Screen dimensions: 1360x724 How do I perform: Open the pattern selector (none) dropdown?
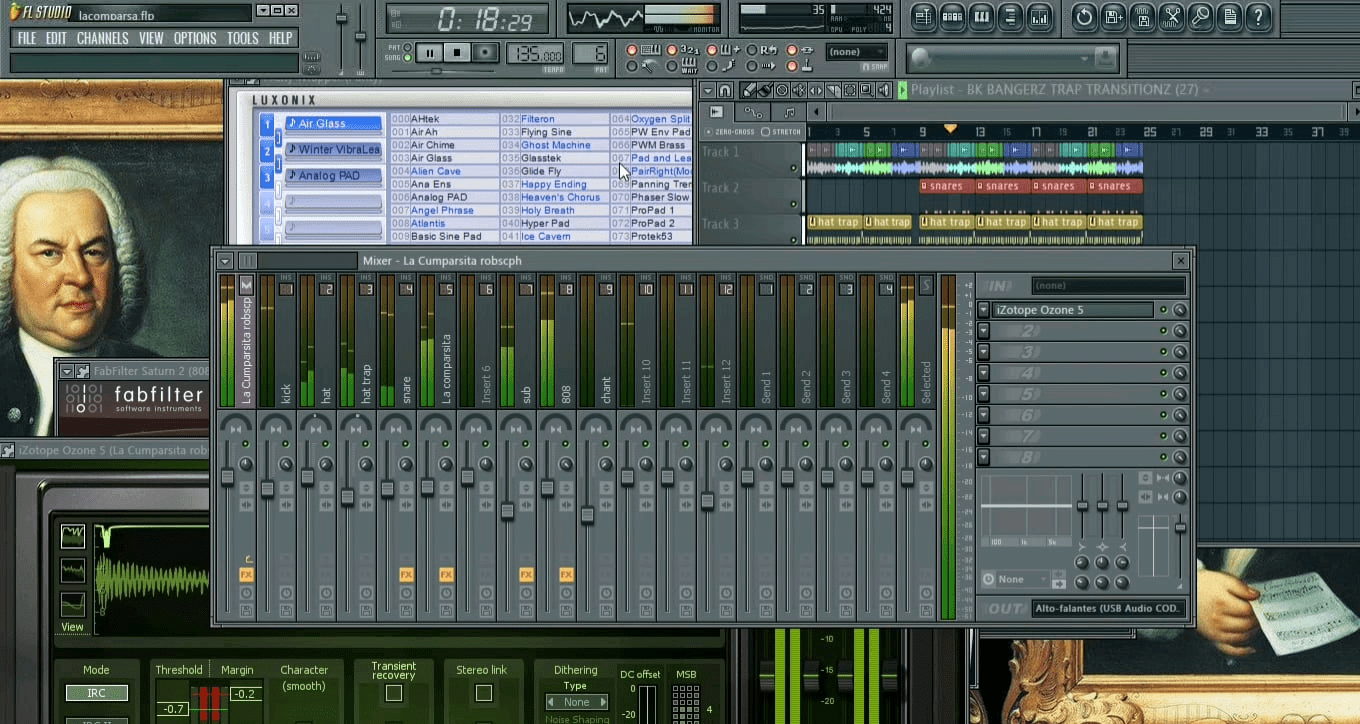pyautogui.click(x=856, y=52)
